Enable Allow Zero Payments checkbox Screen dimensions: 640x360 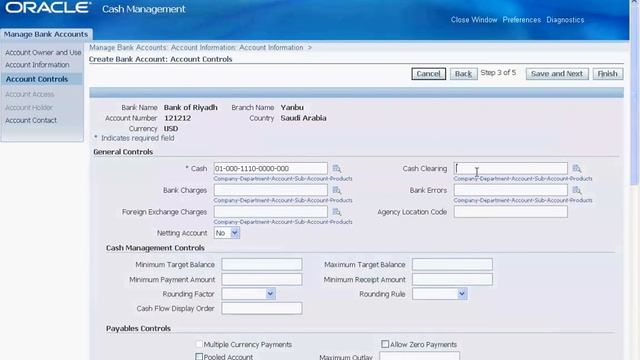tap(385, 344)
